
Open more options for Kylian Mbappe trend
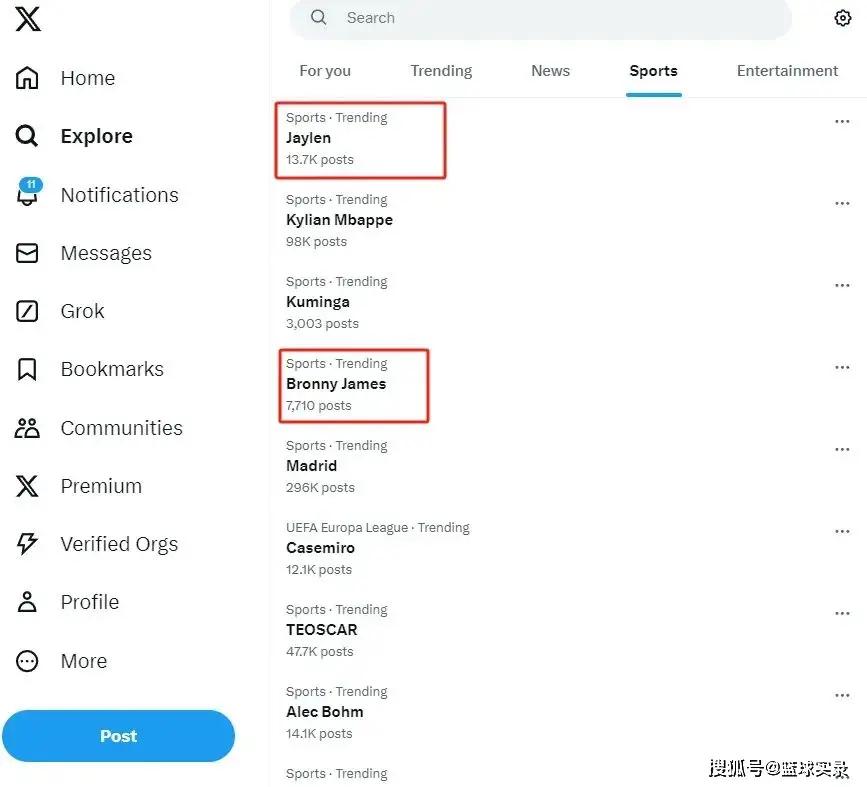pos(842,203)
